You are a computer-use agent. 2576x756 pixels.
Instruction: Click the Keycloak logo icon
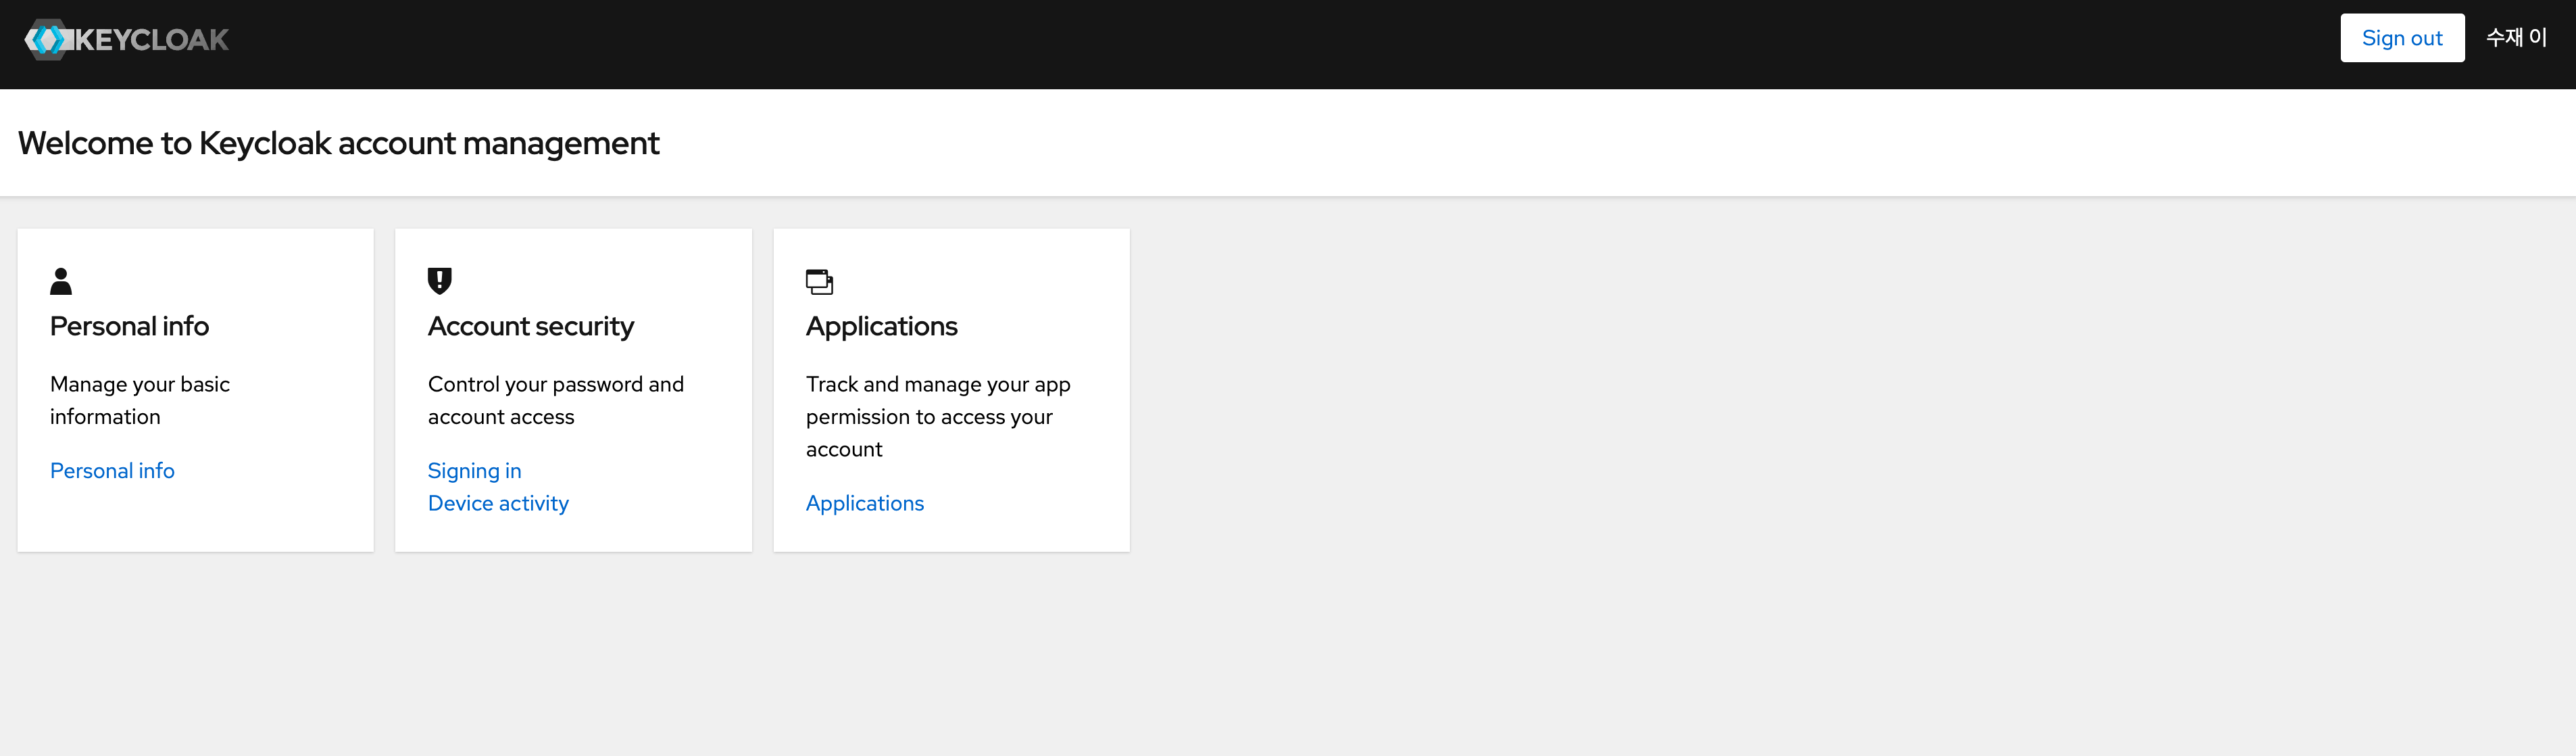[46, 40]
